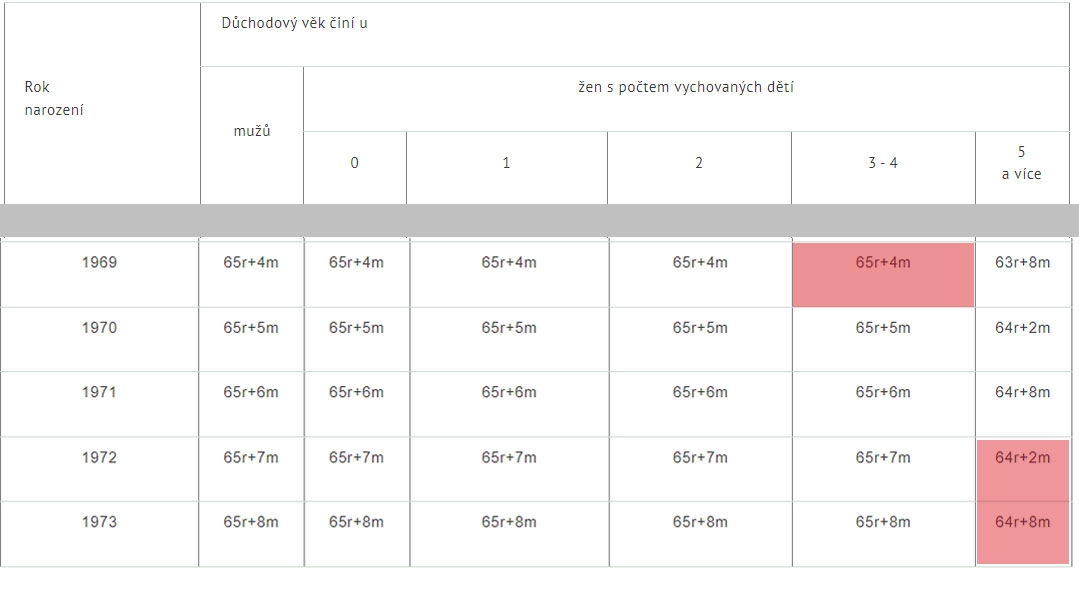Screen dimensions: 1079x600
Task: Select the red 64r+2m cell in 1972 row
Action: (x=1023, y=471)
